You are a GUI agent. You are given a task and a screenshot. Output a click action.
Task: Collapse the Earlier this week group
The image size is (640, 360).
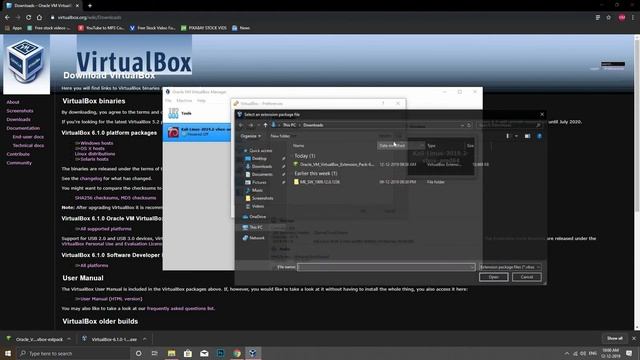316,173
